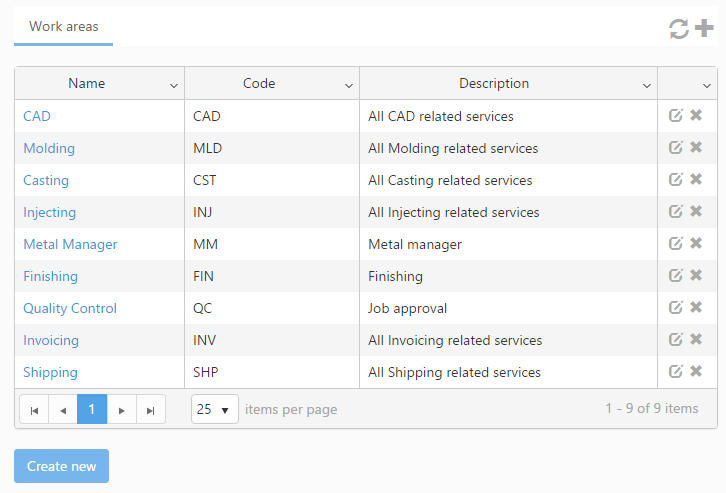
Task: Delete the Molding work area row
Action: click(696, 148)
